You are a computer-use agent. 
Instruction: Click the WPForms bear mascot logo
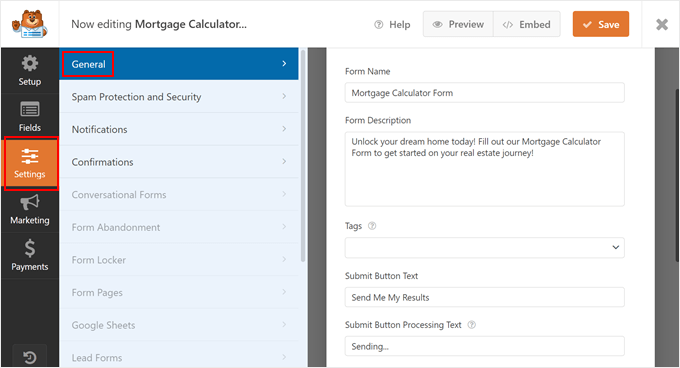(x=29, y=24)
